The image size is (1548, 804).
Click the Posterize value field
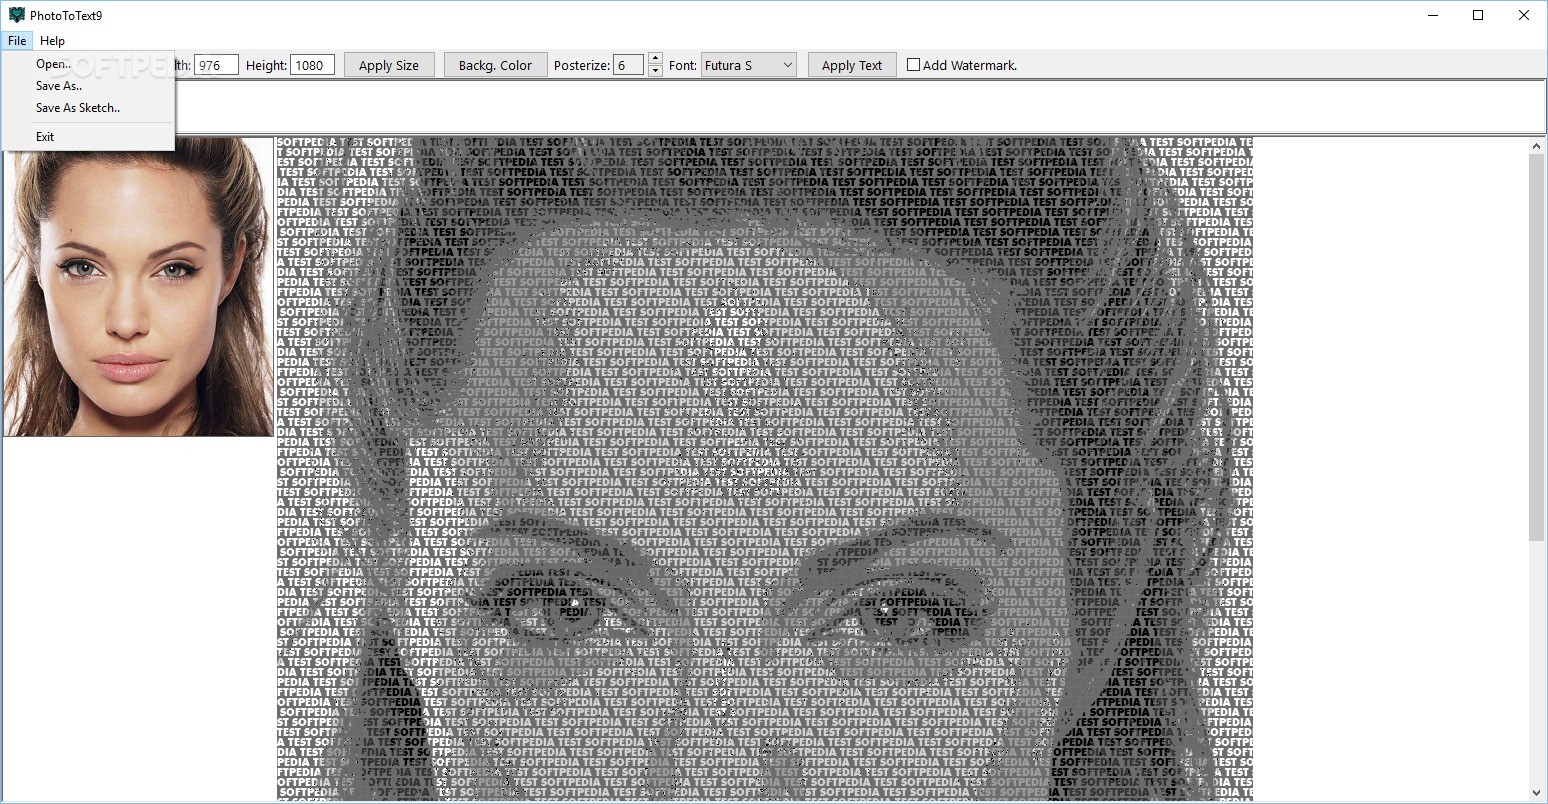click(x=628, y=65)
